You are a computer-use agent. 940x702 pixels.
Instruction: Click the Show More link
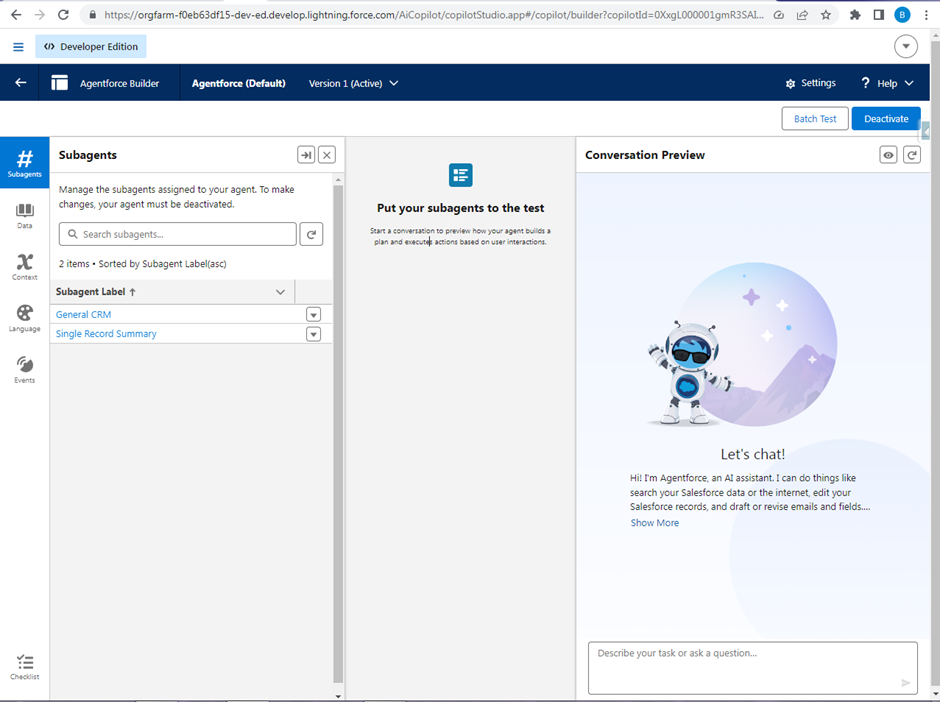(x=655, y=523)
